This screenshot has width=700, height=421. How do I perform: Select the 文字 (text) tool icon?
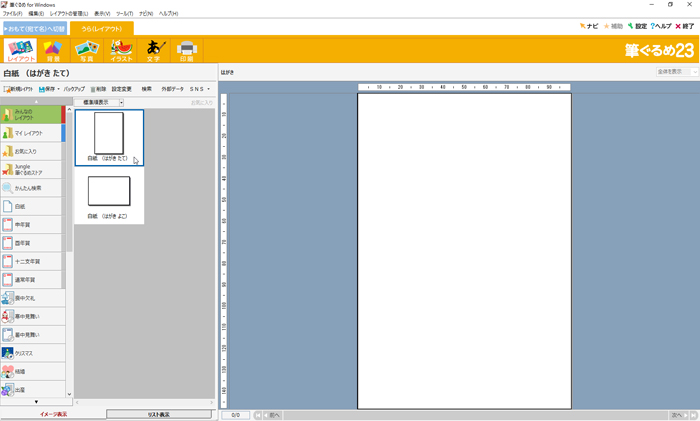pos(153,50)
